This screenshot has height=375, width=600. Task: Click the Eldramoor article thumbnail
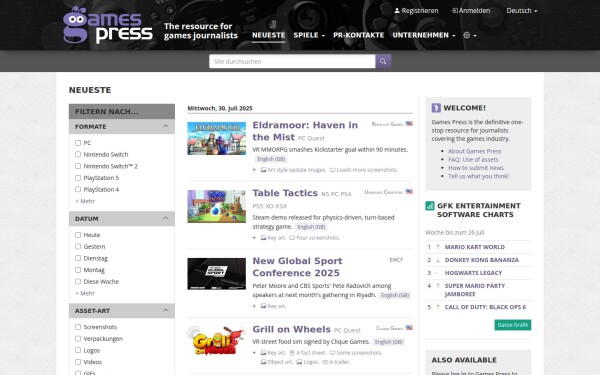(217, 138)
